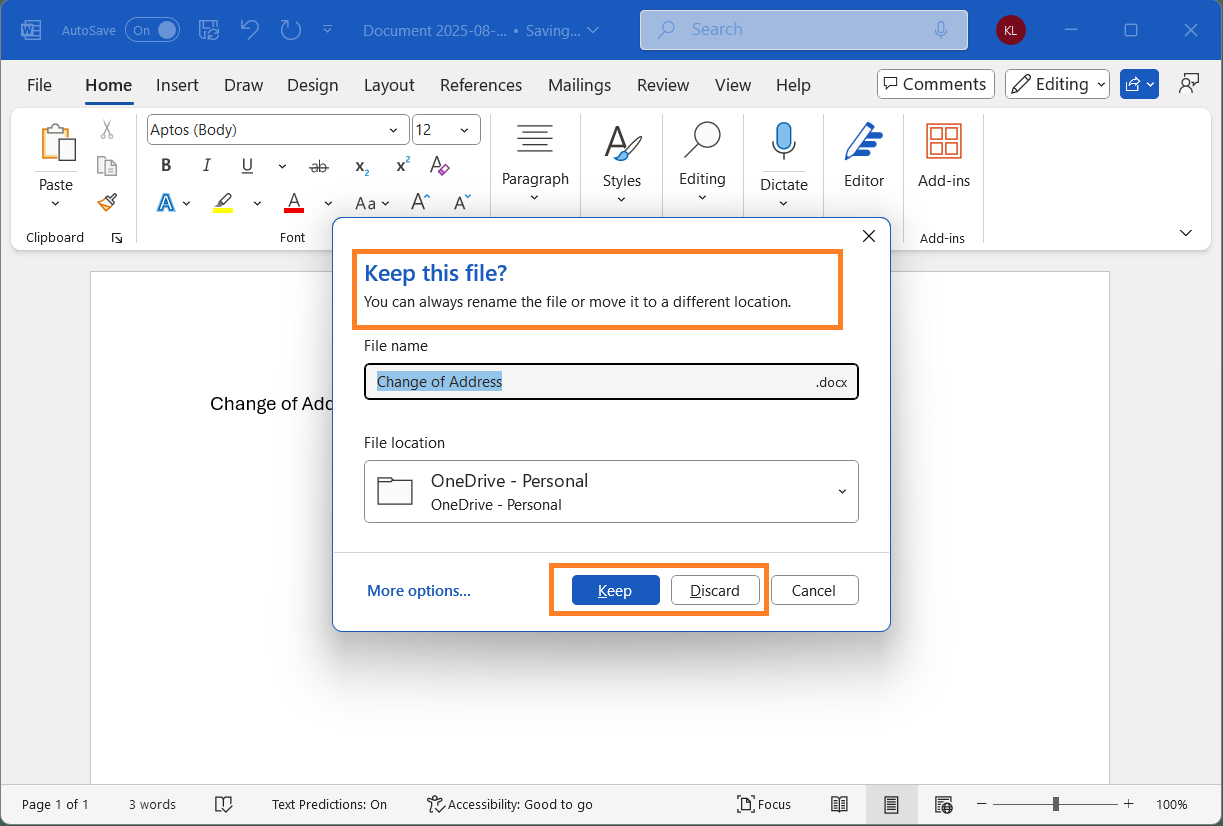The image size is (1223, 826).
Task: Open the font family dropdown
Action: 393,130
